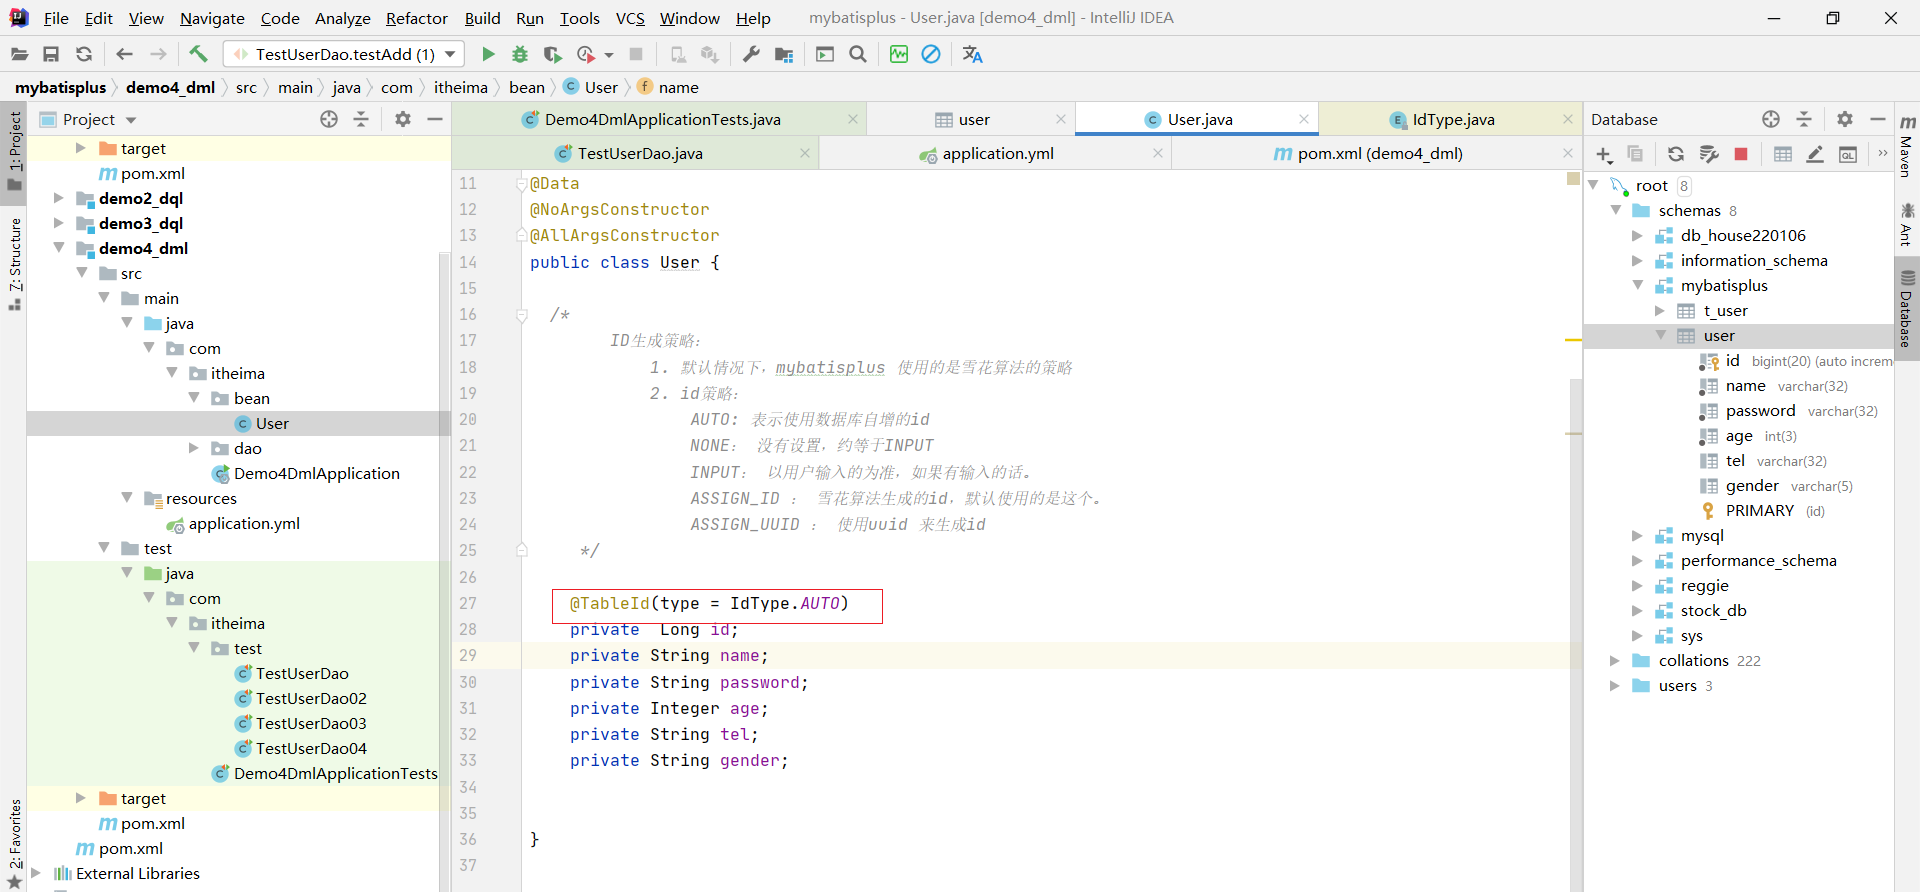Click the demo4_dml breadcrumb in navigation bar
The image size is (1920, 892).
pos(170,88)
